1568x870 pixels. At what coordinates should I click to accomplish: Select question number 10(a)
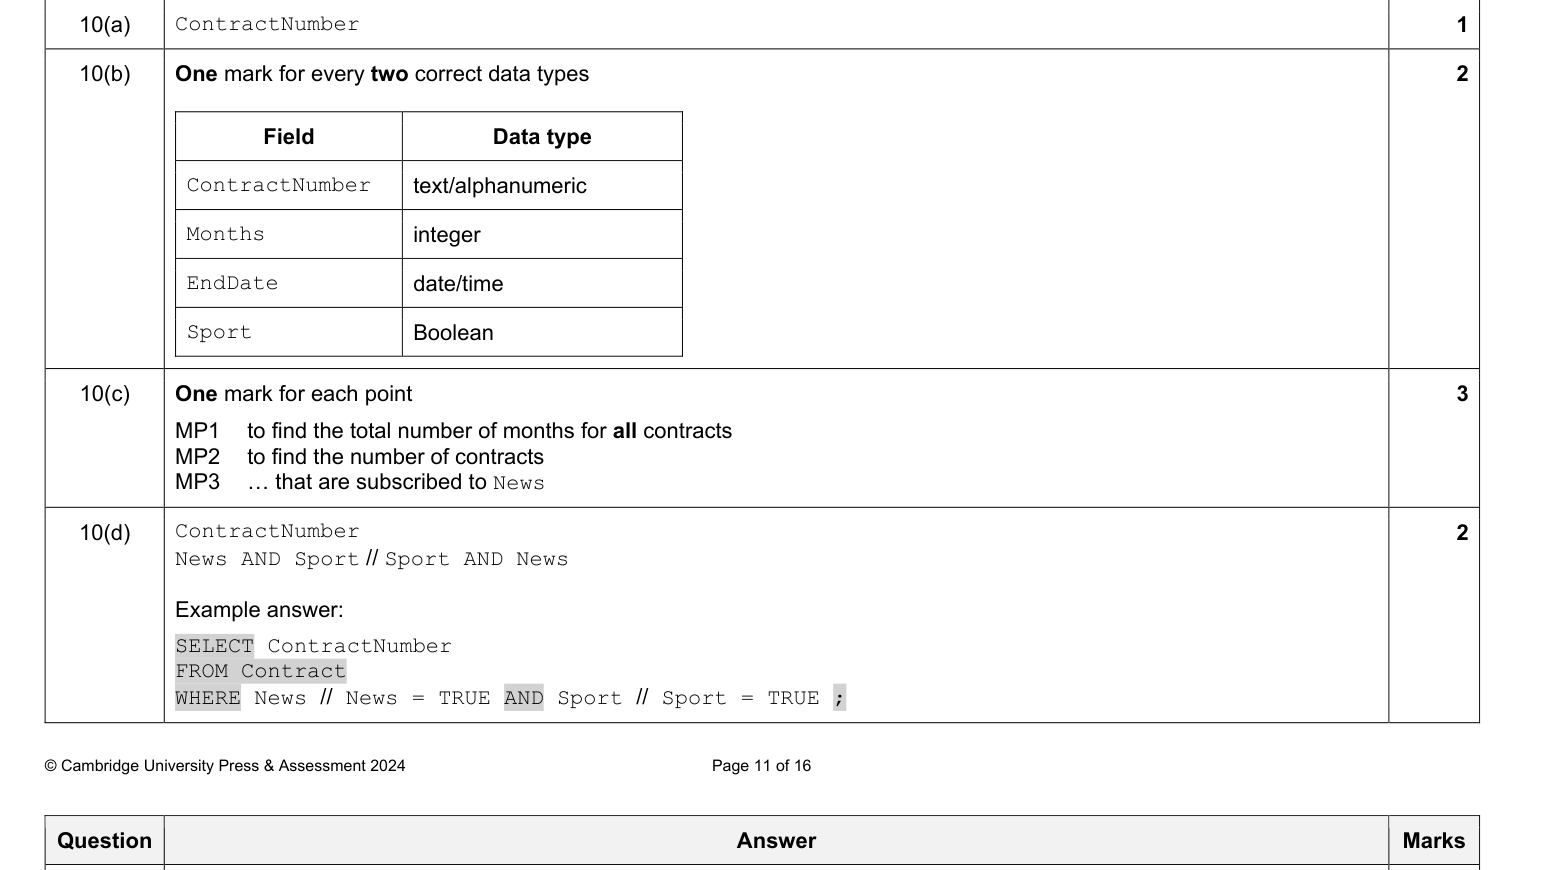(x=105, y=25)
